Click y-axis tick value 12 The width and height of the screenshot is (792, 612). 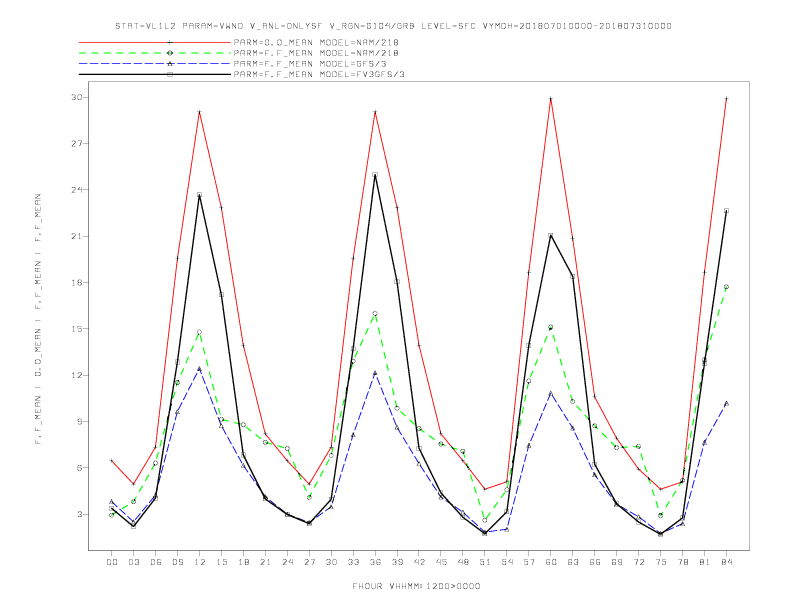77,375
